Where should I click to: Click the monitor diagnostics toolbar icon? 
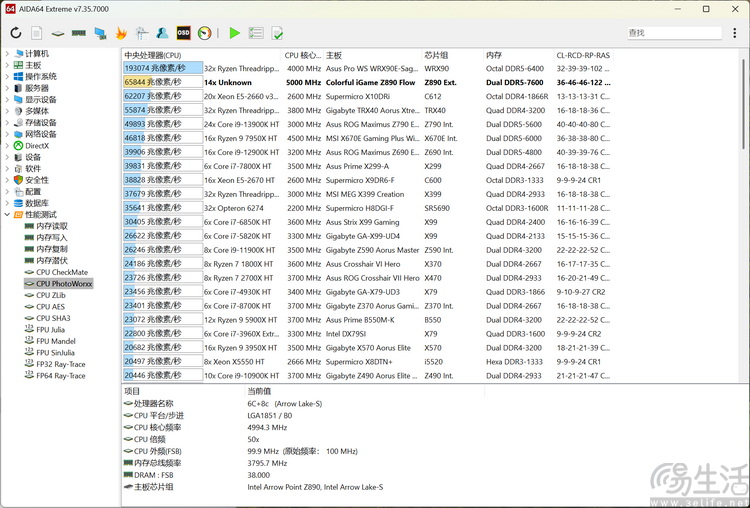[100, 33]
